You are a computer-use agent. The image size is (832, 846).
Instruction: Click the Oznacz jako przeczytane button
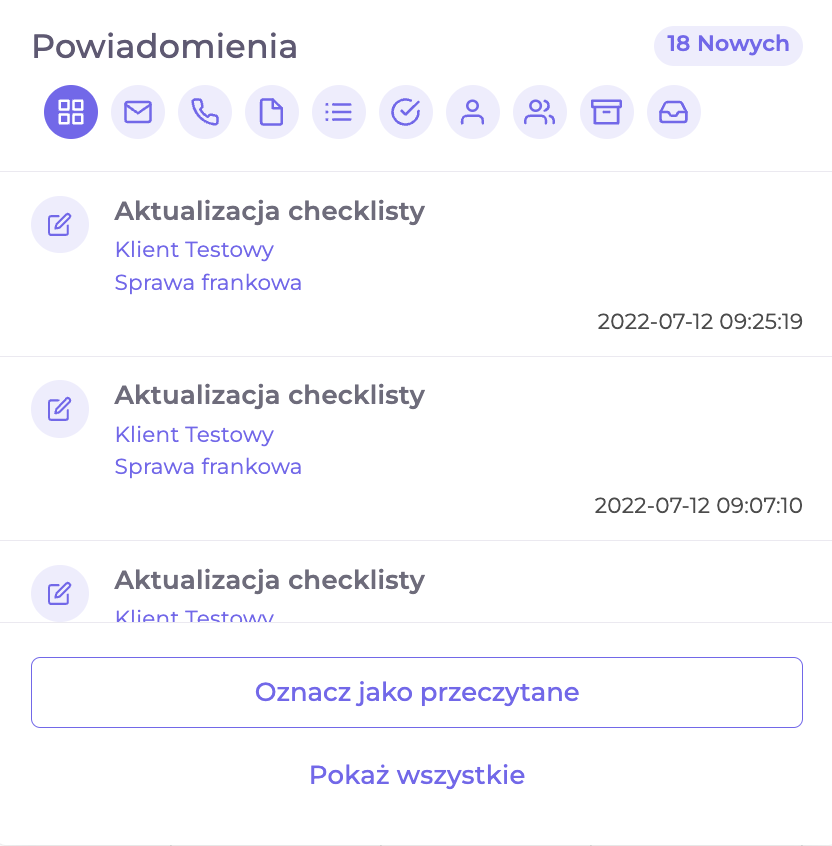417,692
